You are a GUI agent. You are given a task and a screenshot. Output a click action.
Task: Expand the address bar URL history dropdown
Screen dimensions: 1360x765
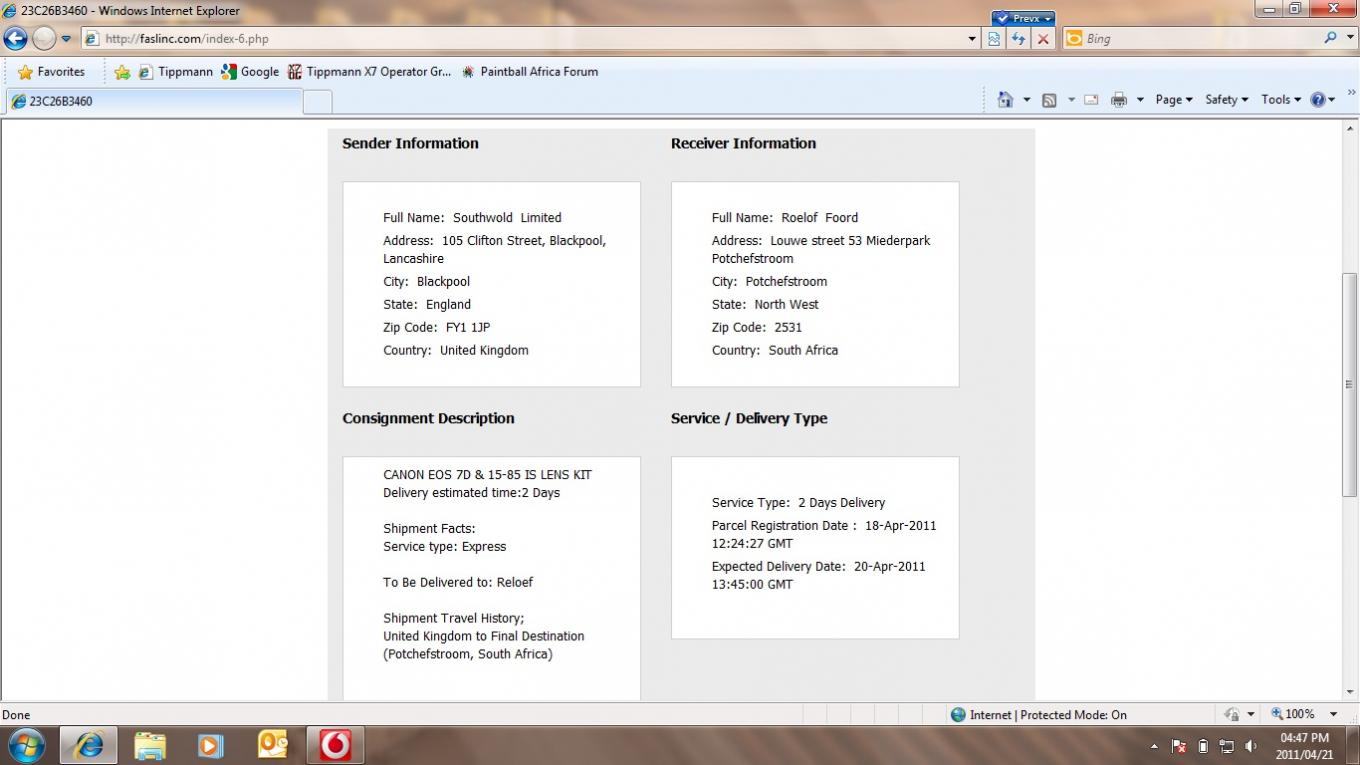973,39
